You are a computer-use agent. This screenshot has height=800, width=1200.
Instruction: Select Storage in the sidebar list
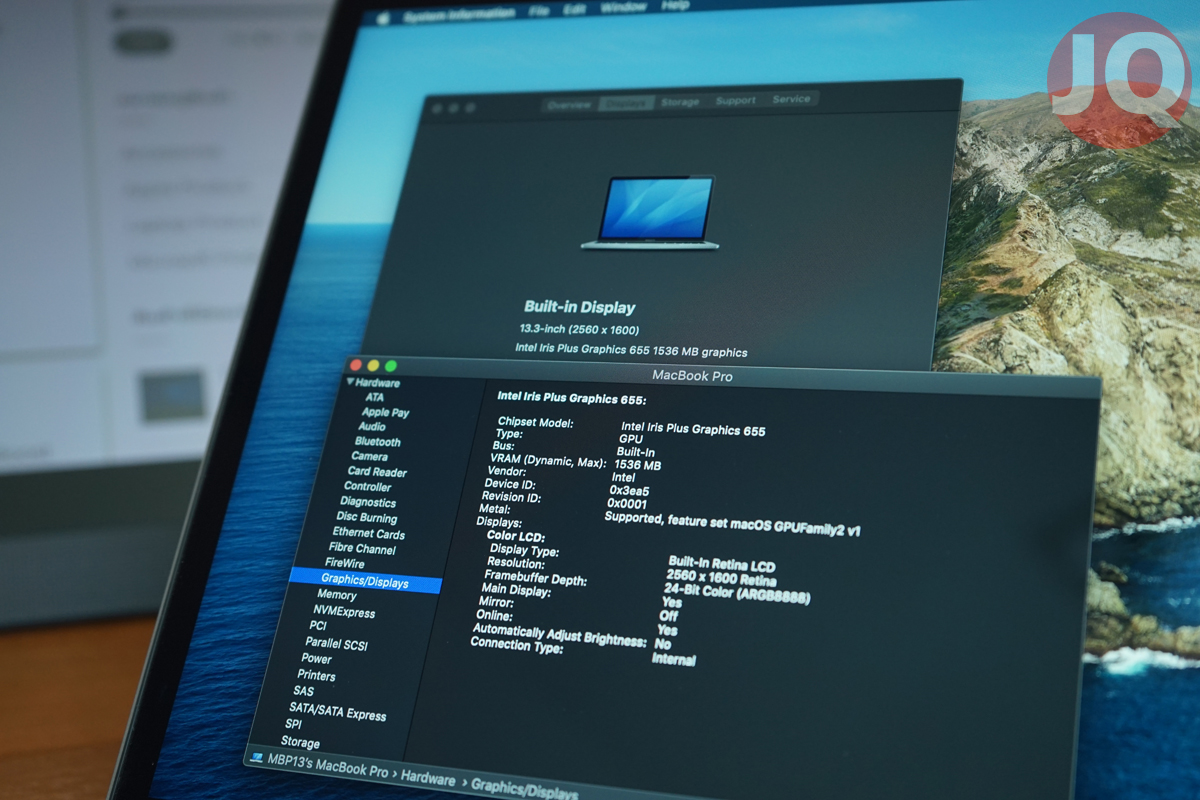[x=300, y=742]
